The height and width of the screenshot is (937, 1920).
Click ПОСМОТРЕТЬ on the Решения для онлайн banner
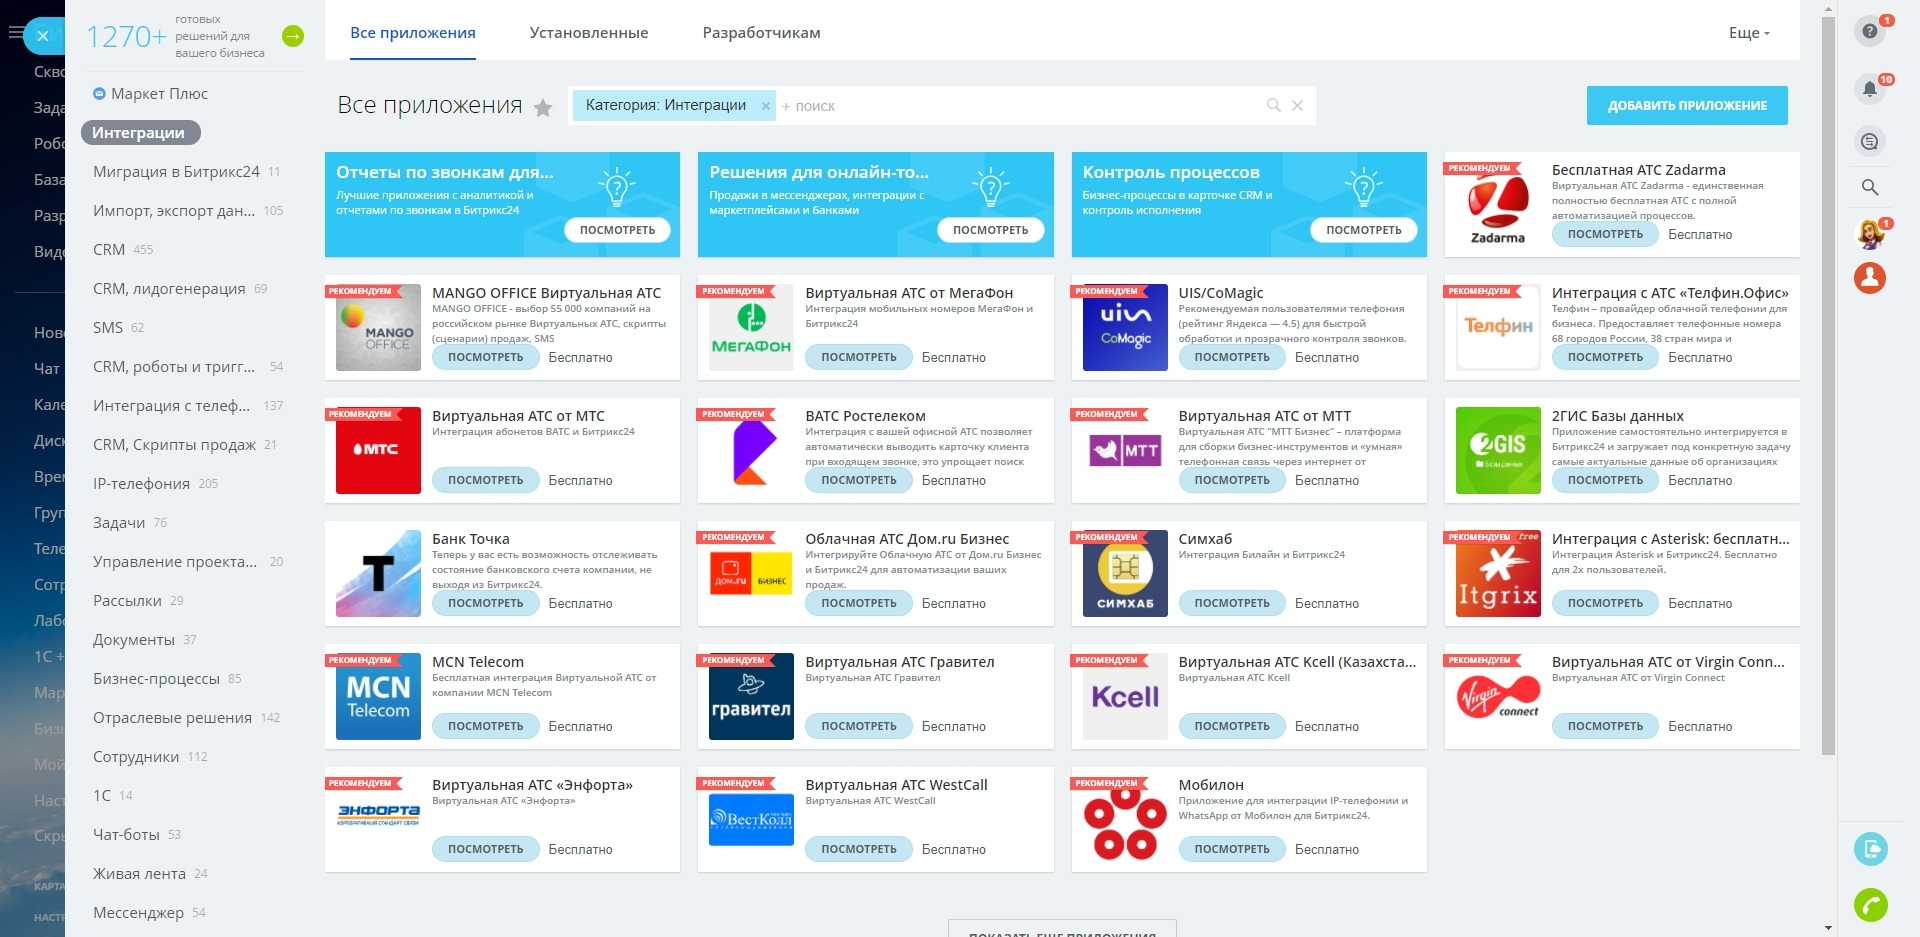[x=990, y=230]
